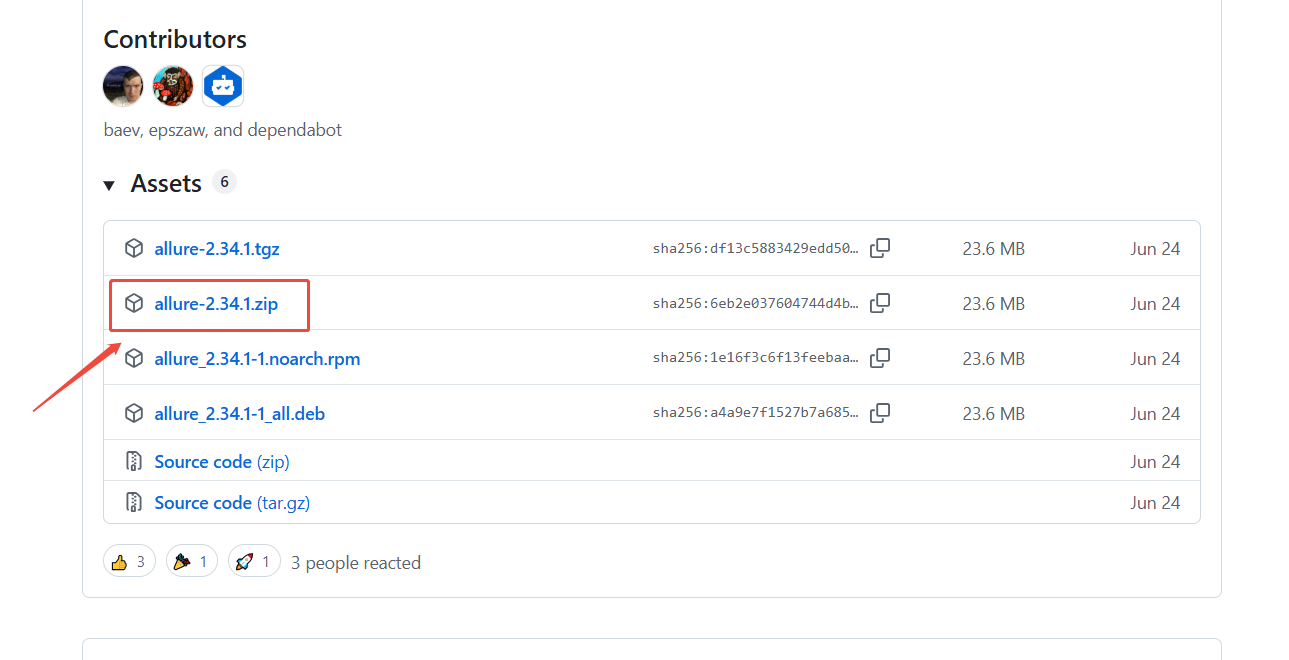Viewport: 1289px width, 660px height.
Task: Open the dependabot contributor avatar
Action: click(x=223, y=86)
